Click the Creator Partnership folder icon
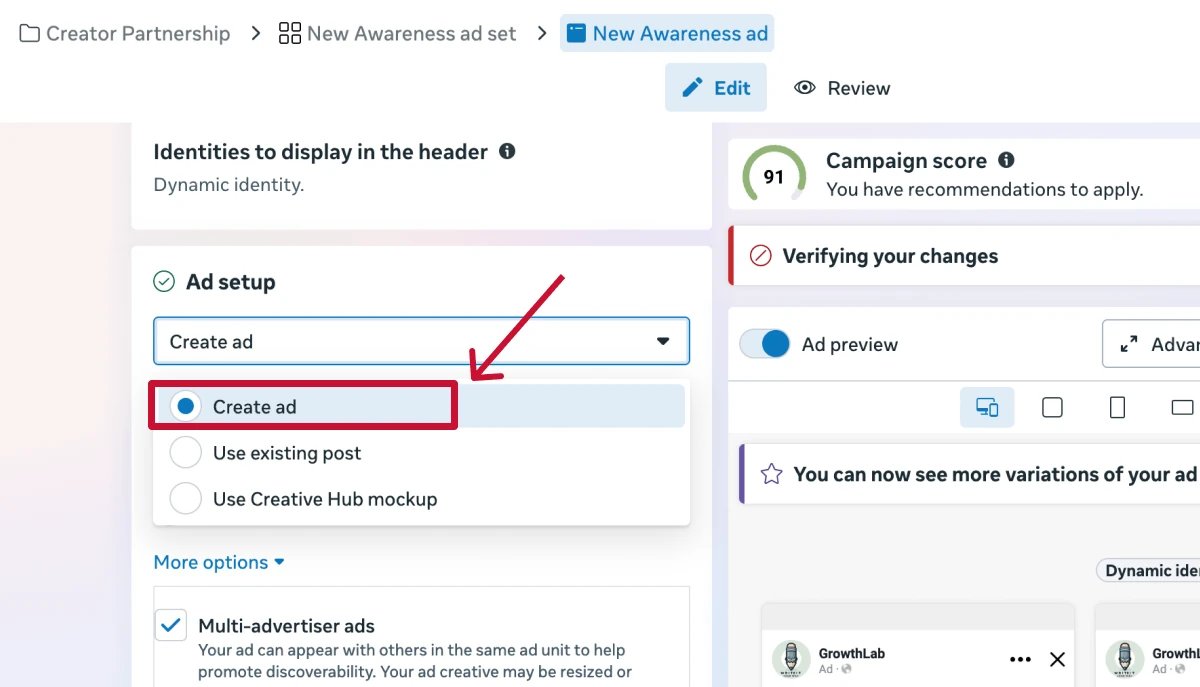This screenshot has height=687, width=1200. pyautogui.click(x=30, y=33)
